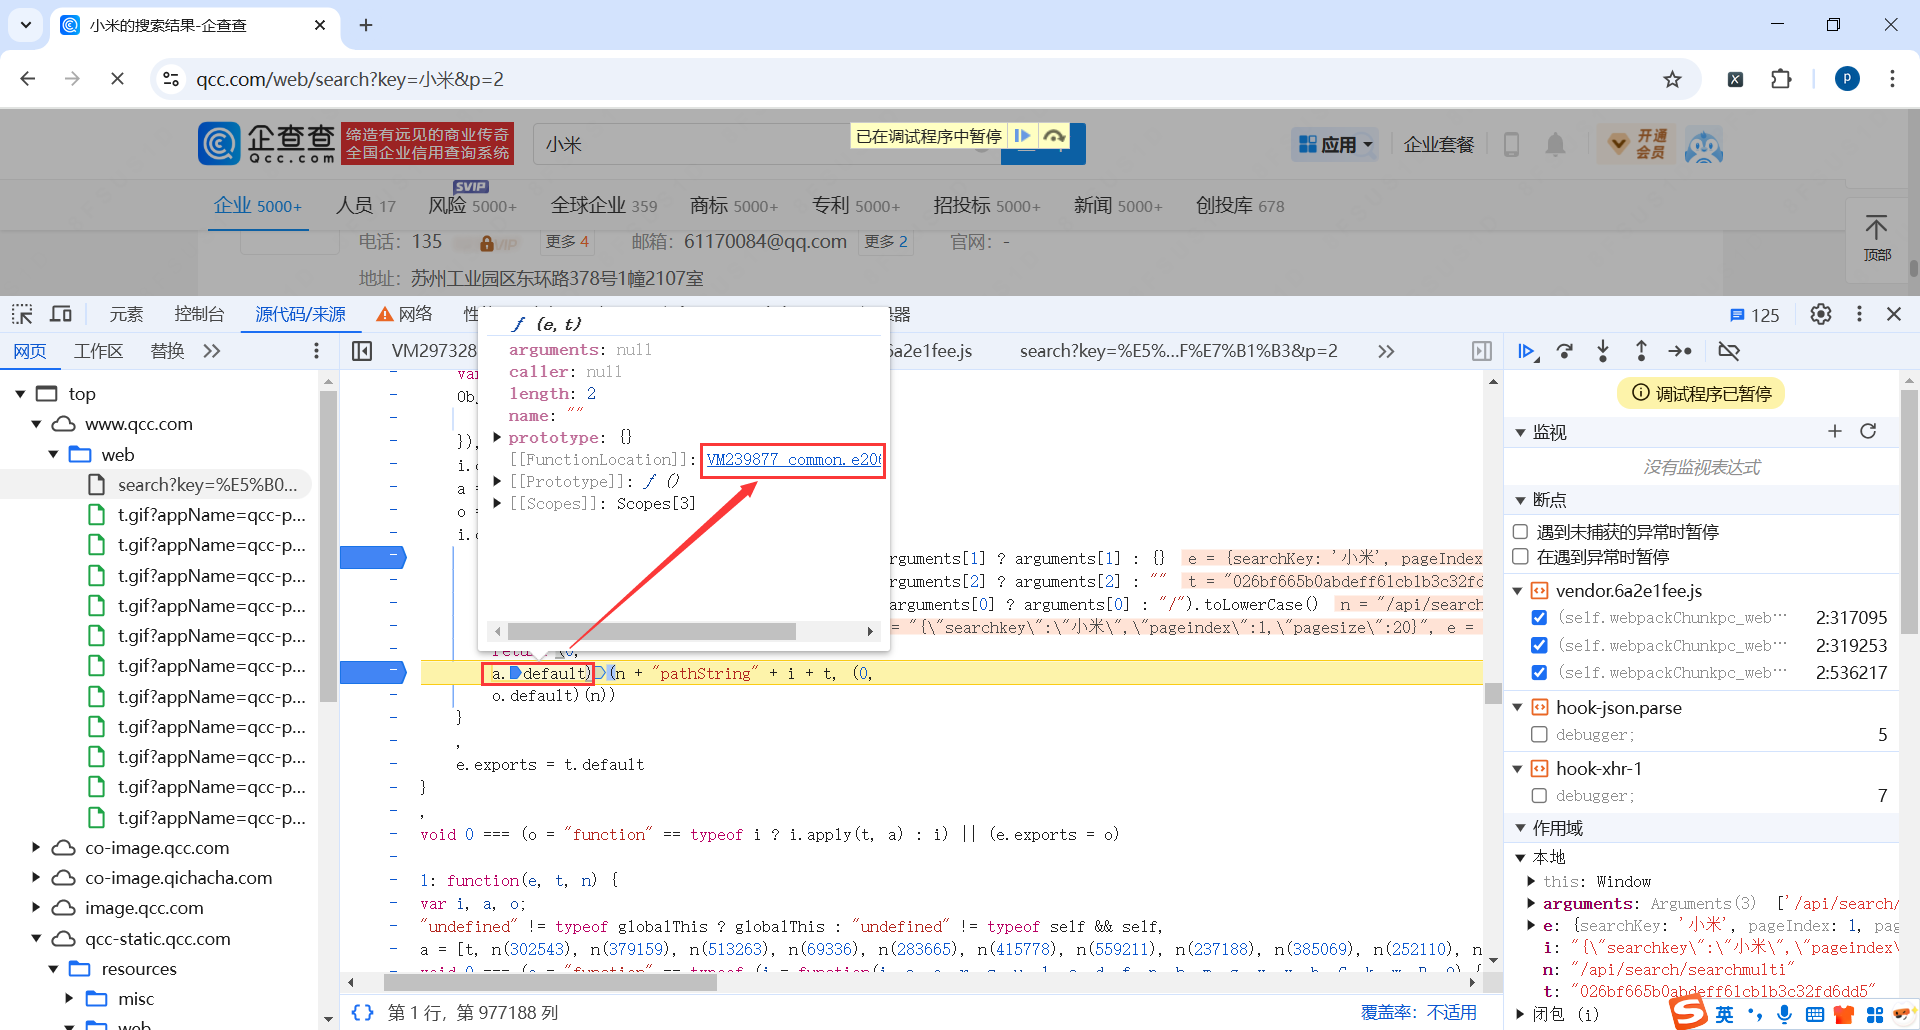Expand the co-image.qcc.com domain node
Viewport: 1920px width, 1030px height.
tap(36, 848)
